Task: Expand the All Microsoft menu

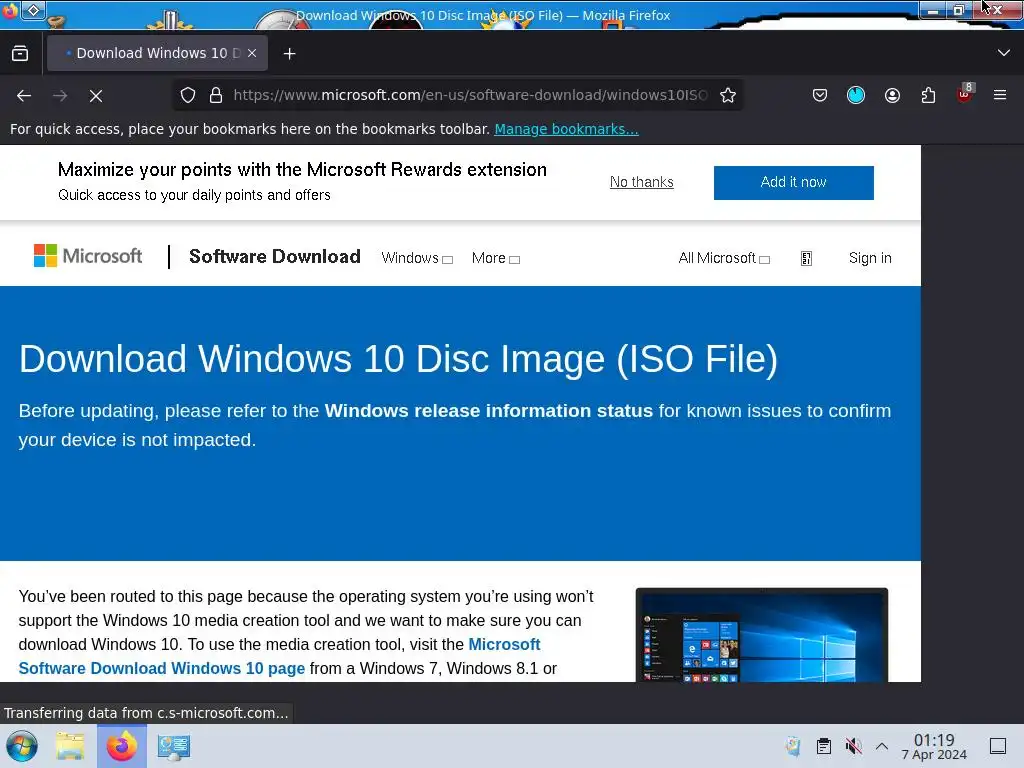Action: tap(724, 259)
